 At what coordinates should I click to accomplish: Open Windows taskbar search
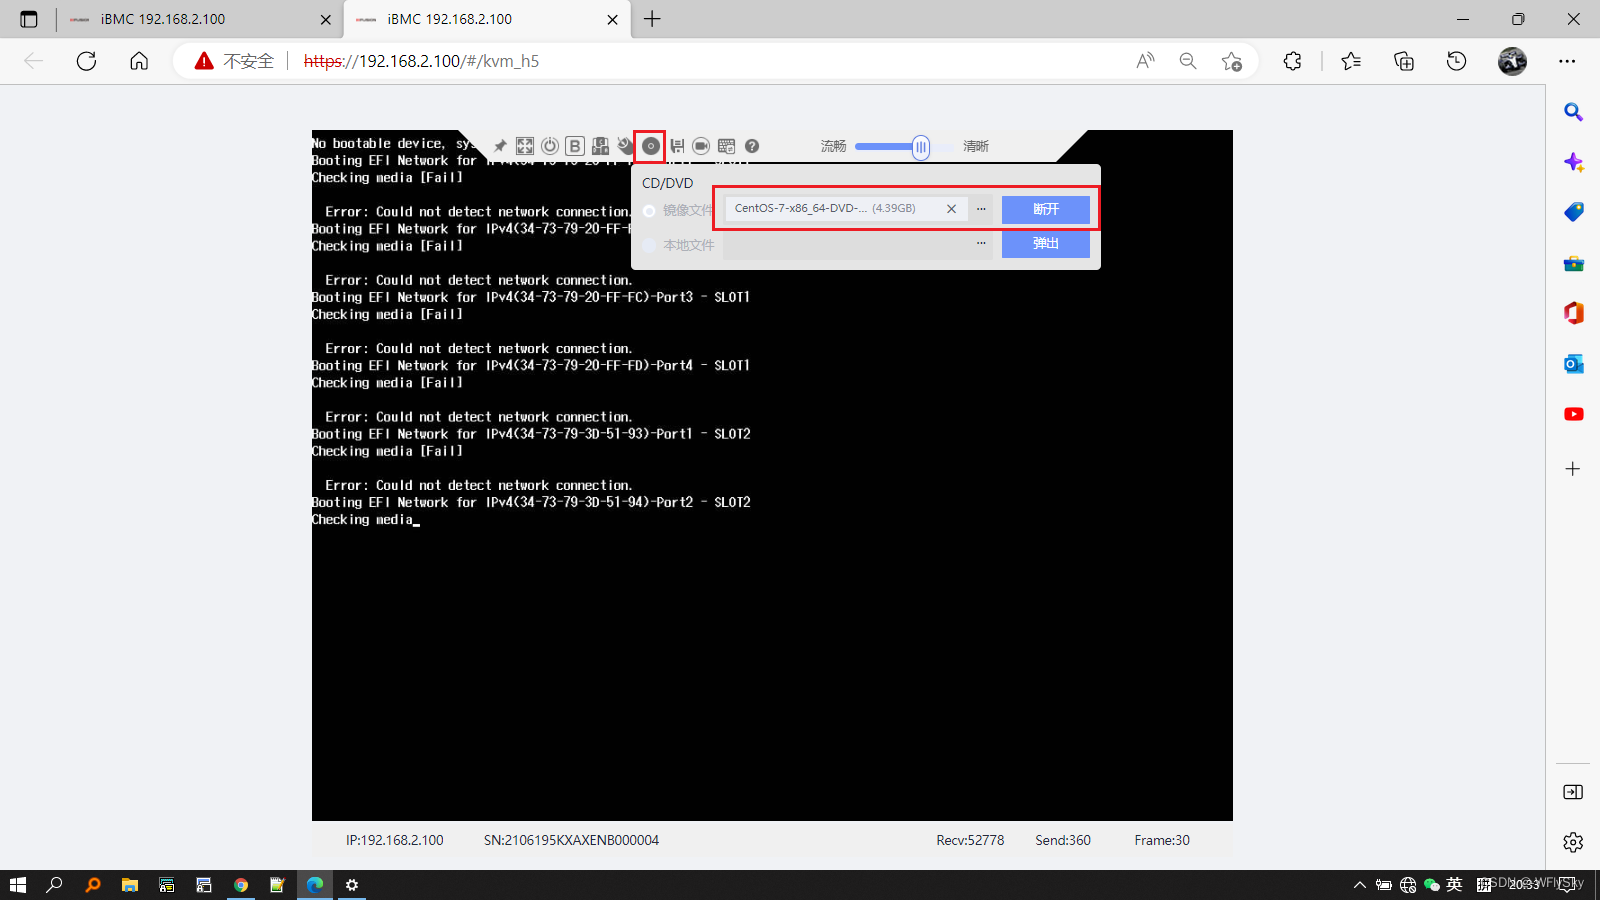(55, 885)
